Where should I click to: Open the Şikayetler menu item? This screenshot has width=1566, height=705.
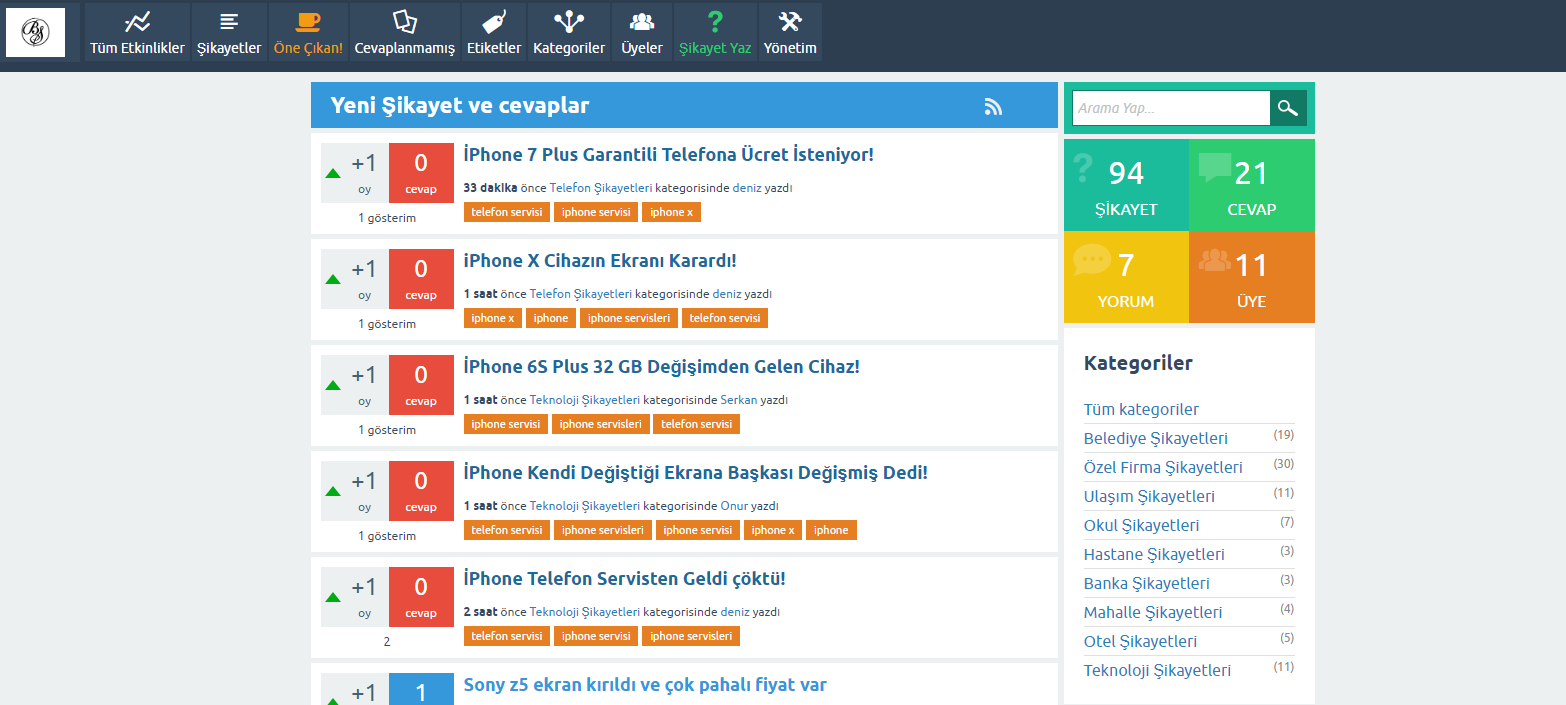pyautogui.click(x=229, y=32)
